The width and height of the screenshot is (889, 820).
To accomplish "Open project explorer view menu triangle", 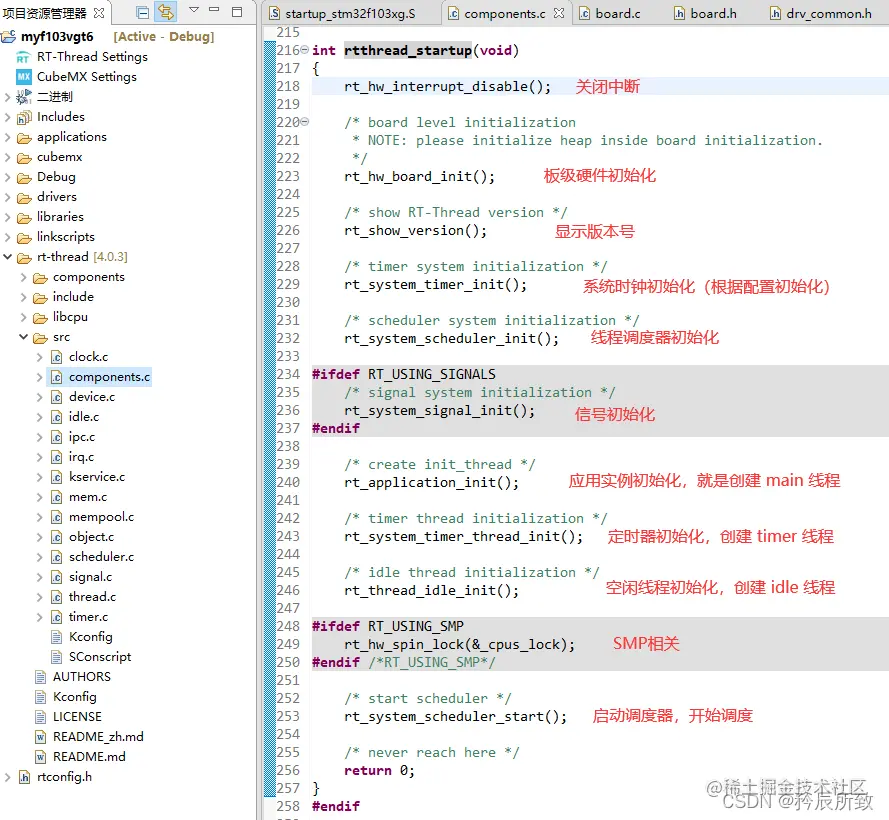I will [x=194, y=10].
